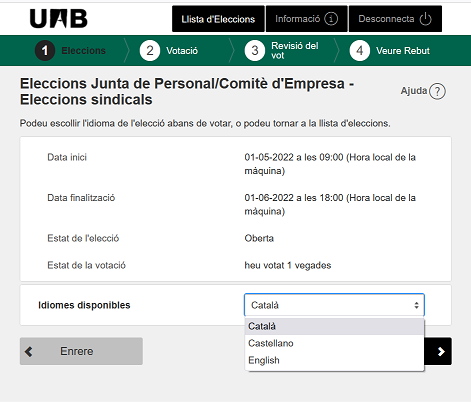Open the Idiomes disponibles language dropdown
The height and width of the screenshot is (402, 471).
(334, 305)
